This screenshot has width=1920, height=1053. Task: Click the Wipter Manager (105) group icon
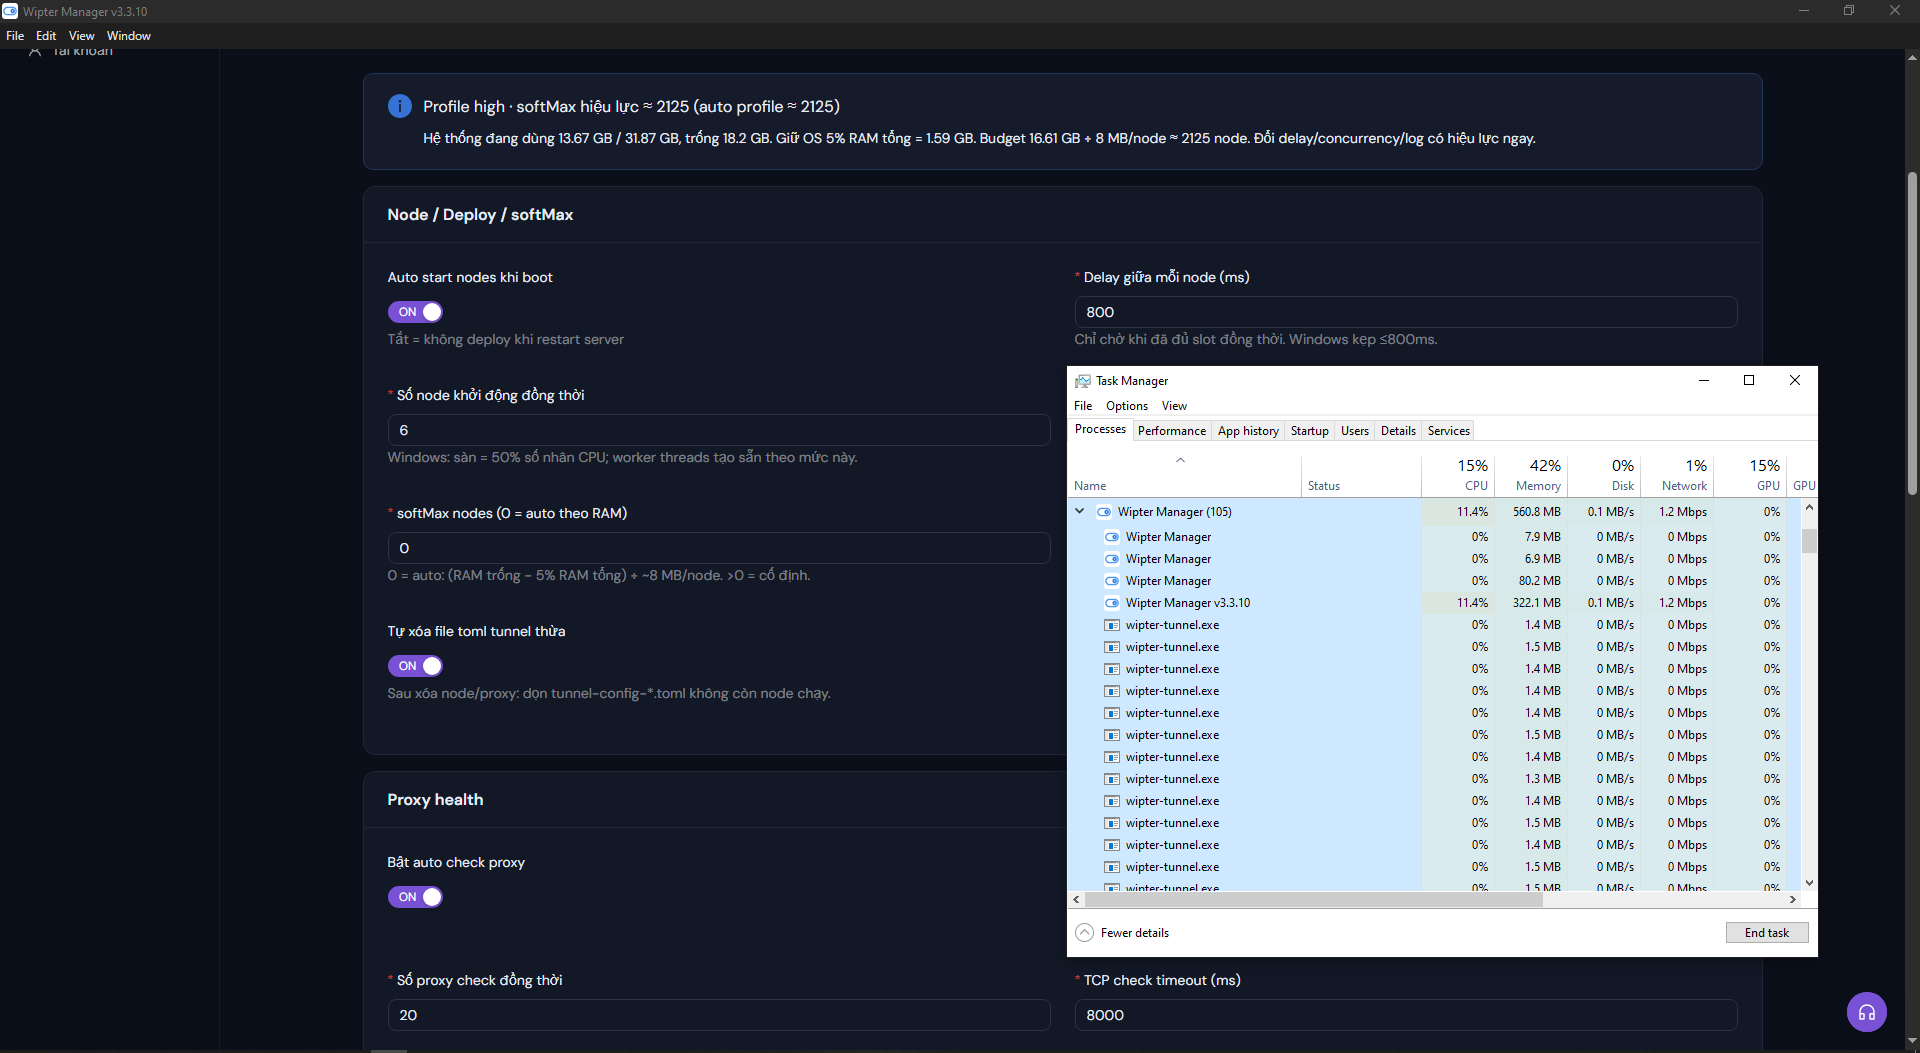point(1104,512)
